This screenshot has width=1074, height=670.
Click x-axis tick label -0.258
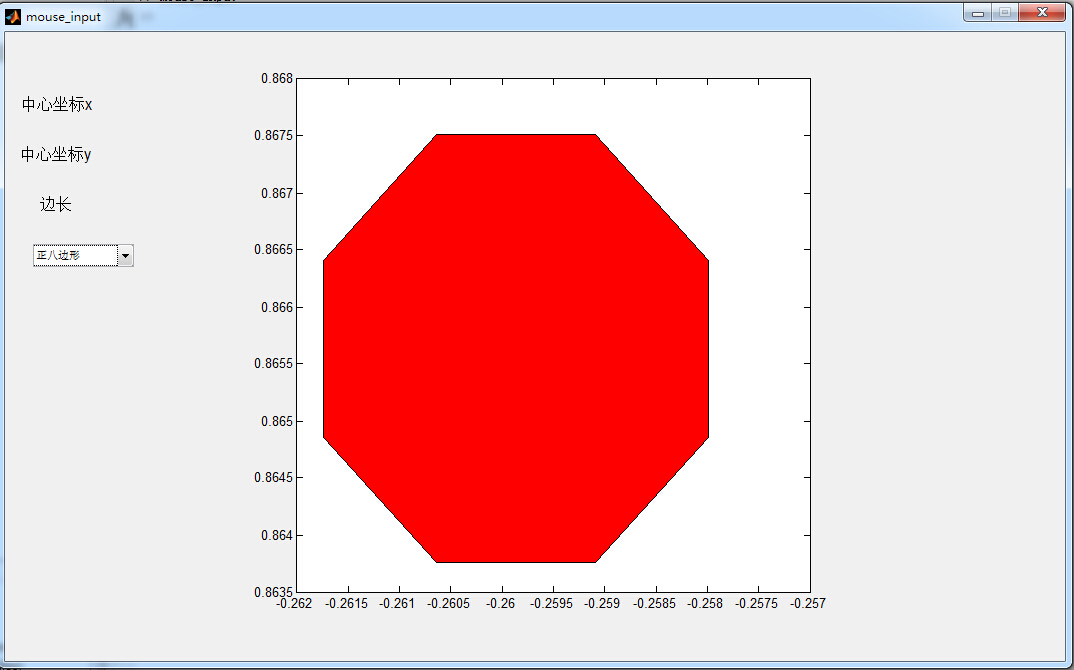705,604
